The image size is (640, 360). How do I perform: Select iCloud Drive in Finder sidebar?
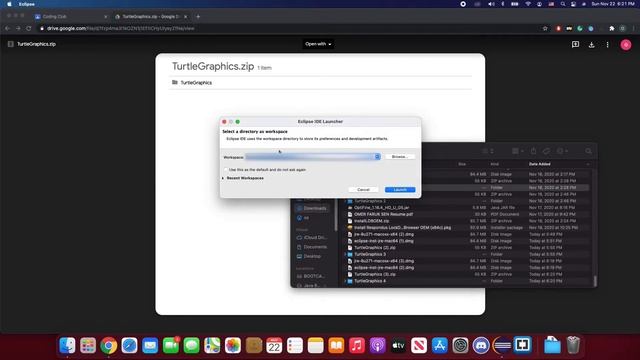click(x=312, y=238)
